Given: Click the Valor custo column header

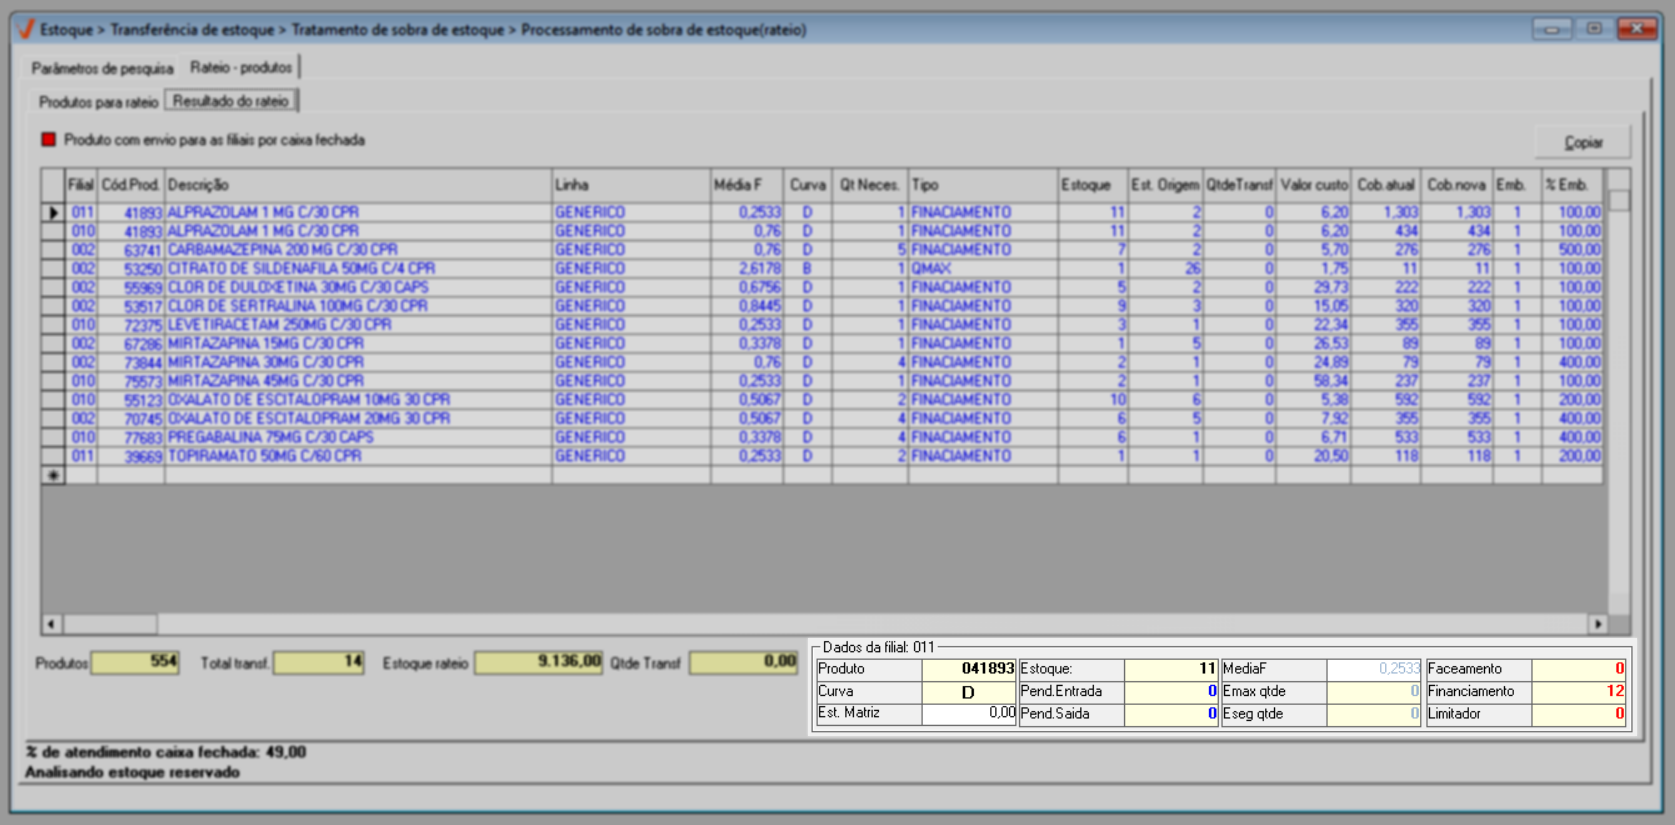Looking at the screenshot, I should [1313, 185].
